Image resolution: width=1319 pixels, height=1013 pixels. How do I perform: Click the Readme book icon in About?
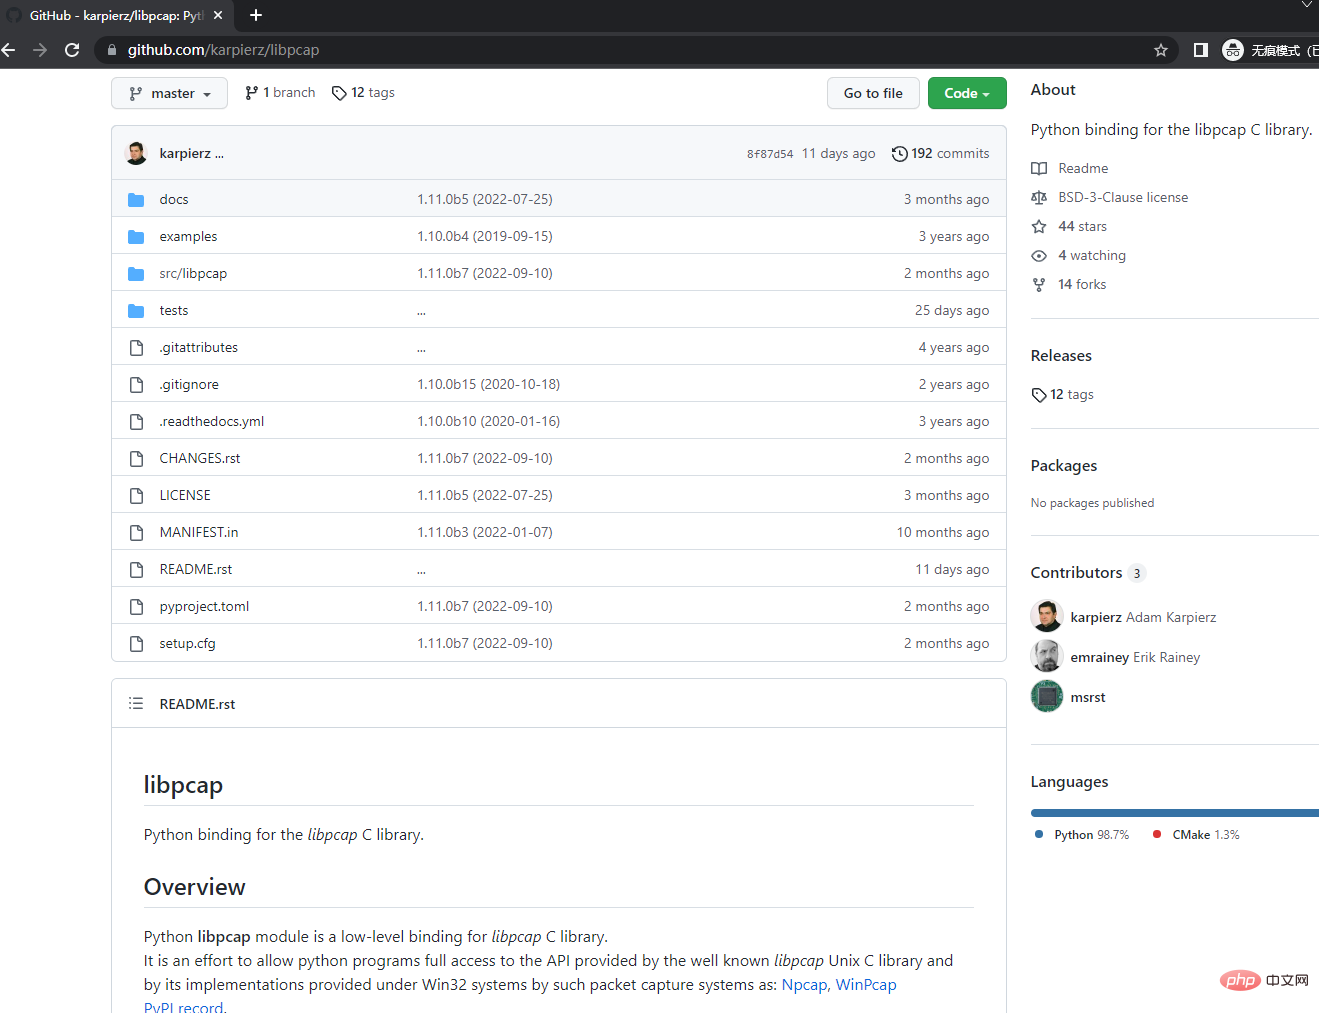[x=1040, y=169]
